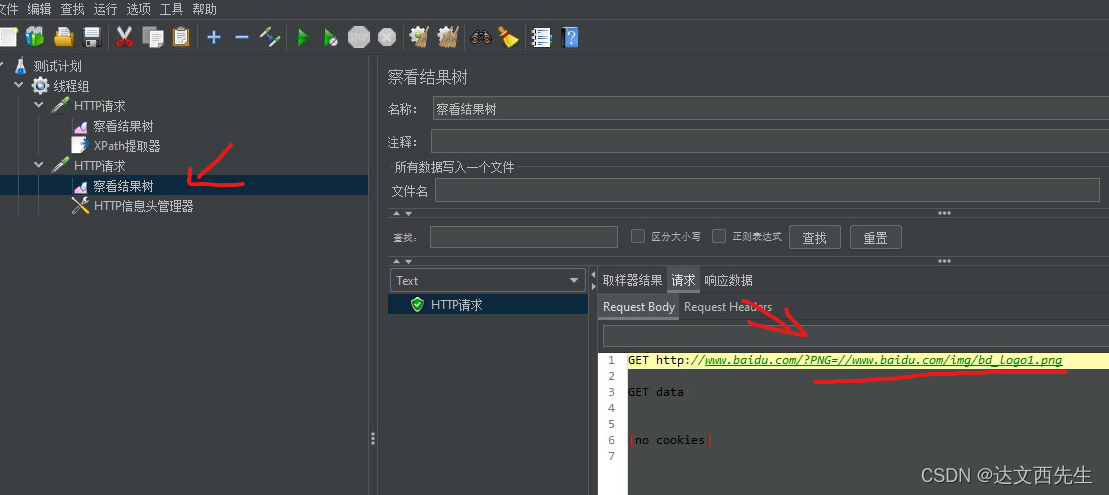This screenshot has height=495, width=1109.
Task: Click the gear icon beside 线程组
Action: (40, 86)
